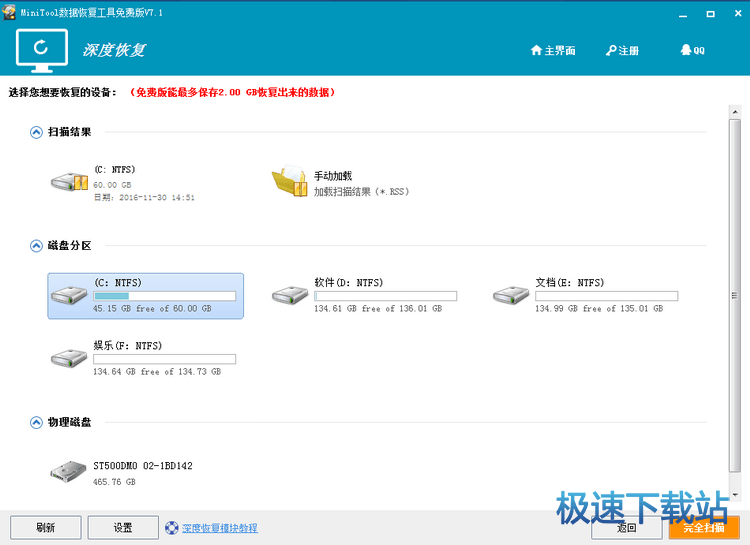Start the 完全扫描 full scan
The height and width of the screenshot is (545, 750).
[x=704, y=528]
